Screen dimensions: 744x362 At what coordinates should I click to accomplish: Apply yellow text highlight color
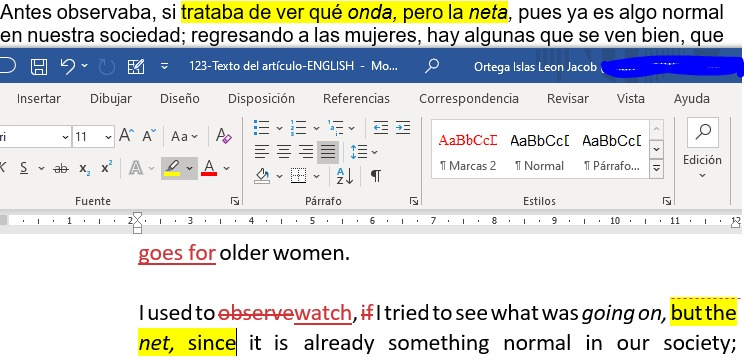171,168
